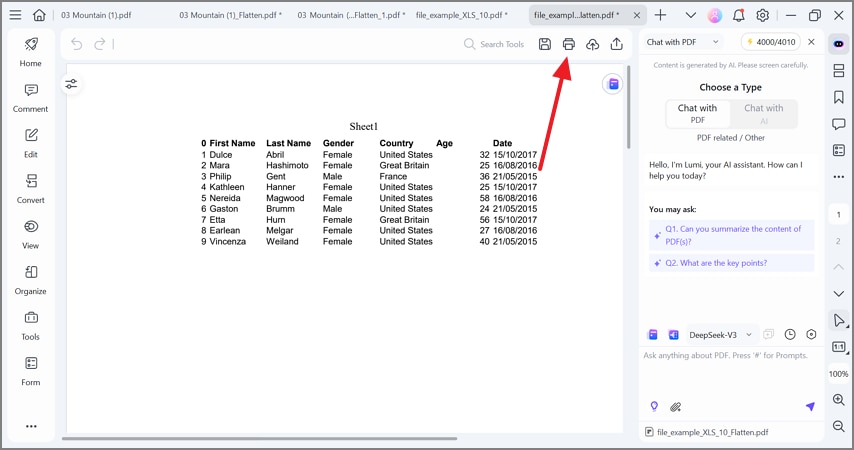Share or export the document
This screenshot has height=450, width=854.
pos(617,44)
